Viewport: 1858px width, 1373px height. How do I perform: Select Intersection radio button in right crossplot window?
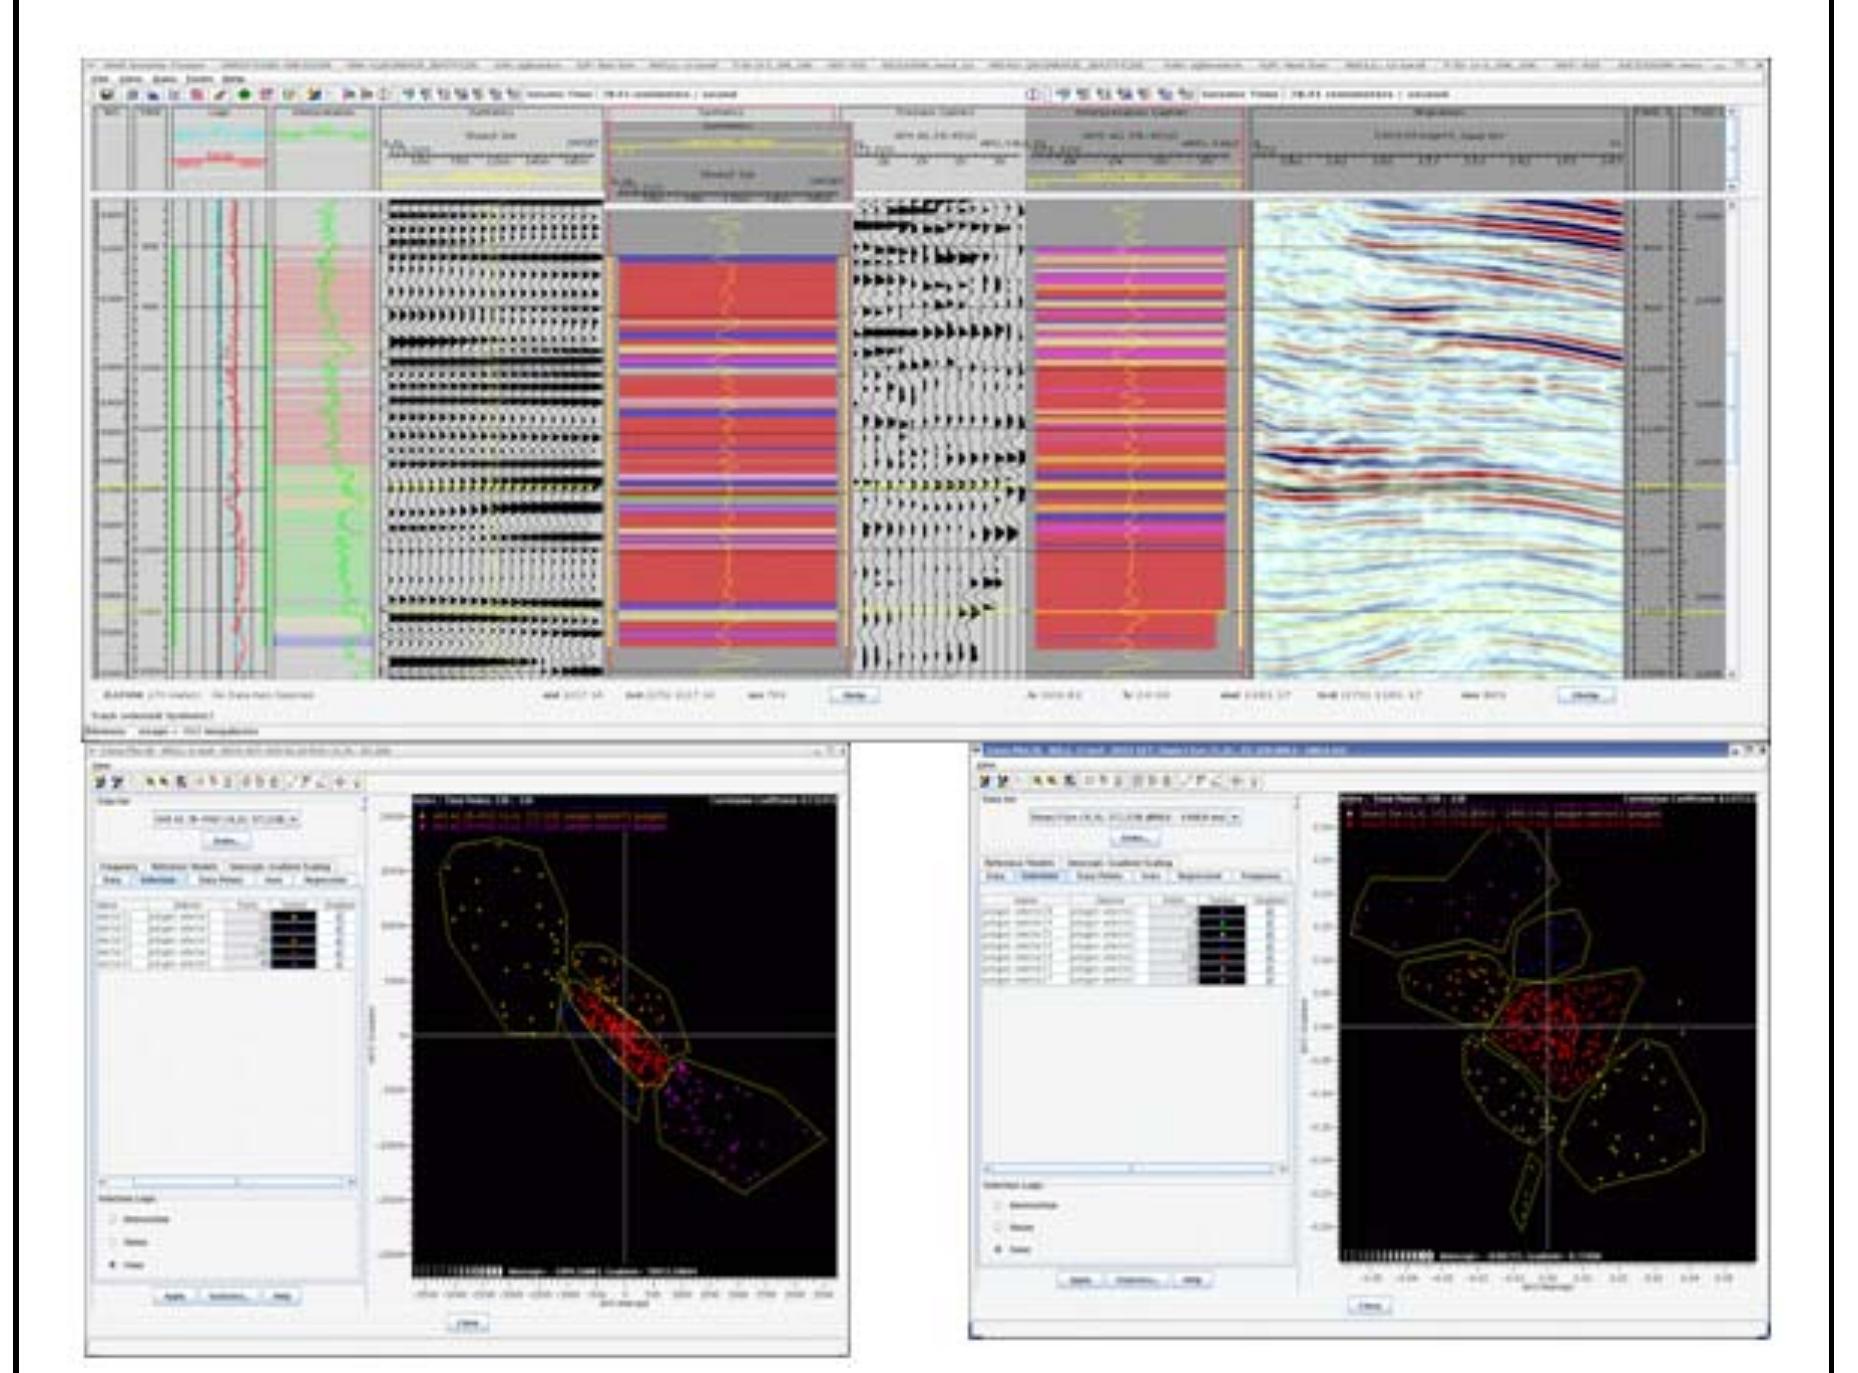(998, 1205)
